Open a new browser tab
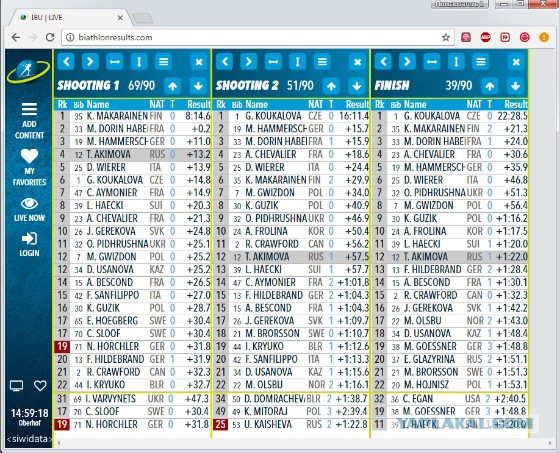The width and height of the screenshot is (559, 453). (142, 18)
